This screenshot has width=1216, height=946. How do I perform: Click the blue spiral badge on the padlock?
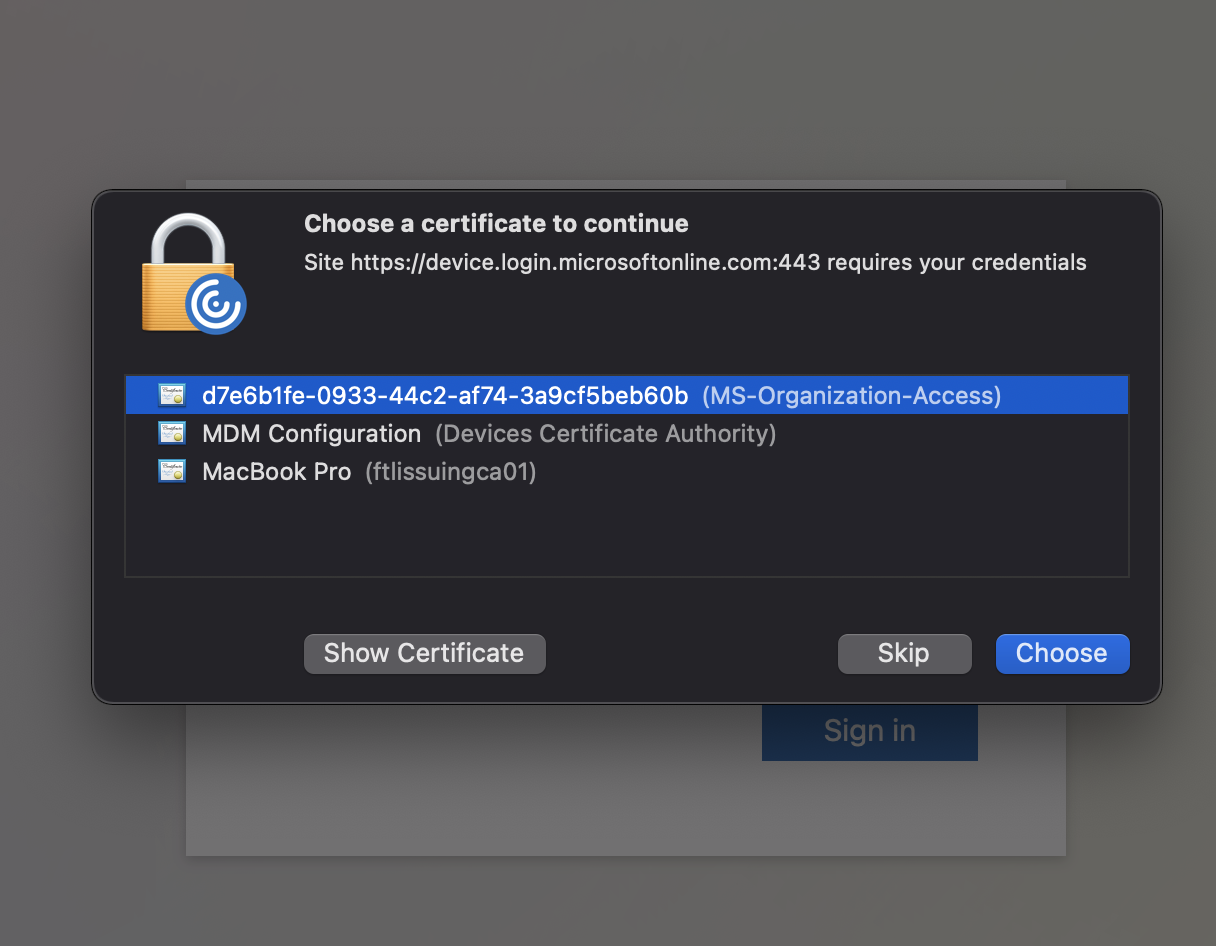215,303
